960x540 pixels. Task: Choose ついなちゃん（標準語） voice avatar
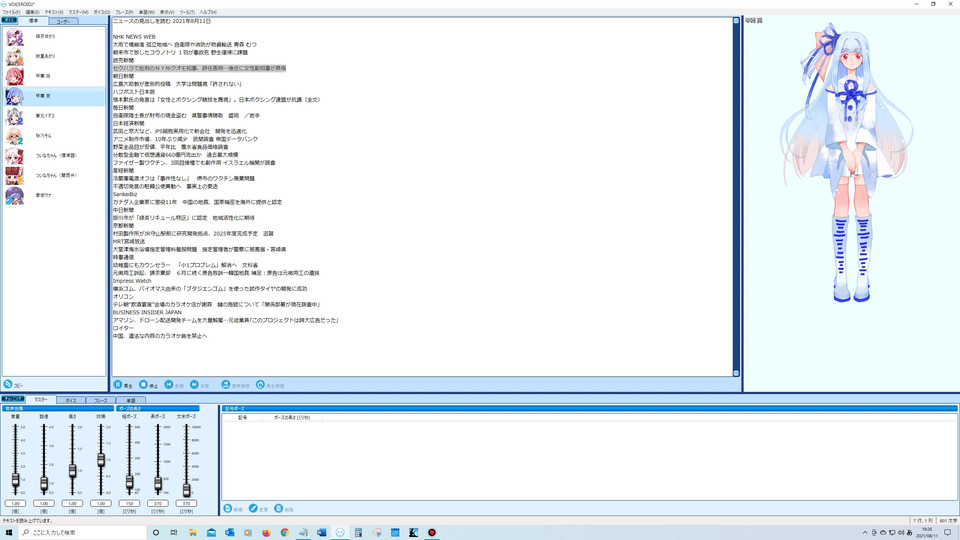click(15, 156)
